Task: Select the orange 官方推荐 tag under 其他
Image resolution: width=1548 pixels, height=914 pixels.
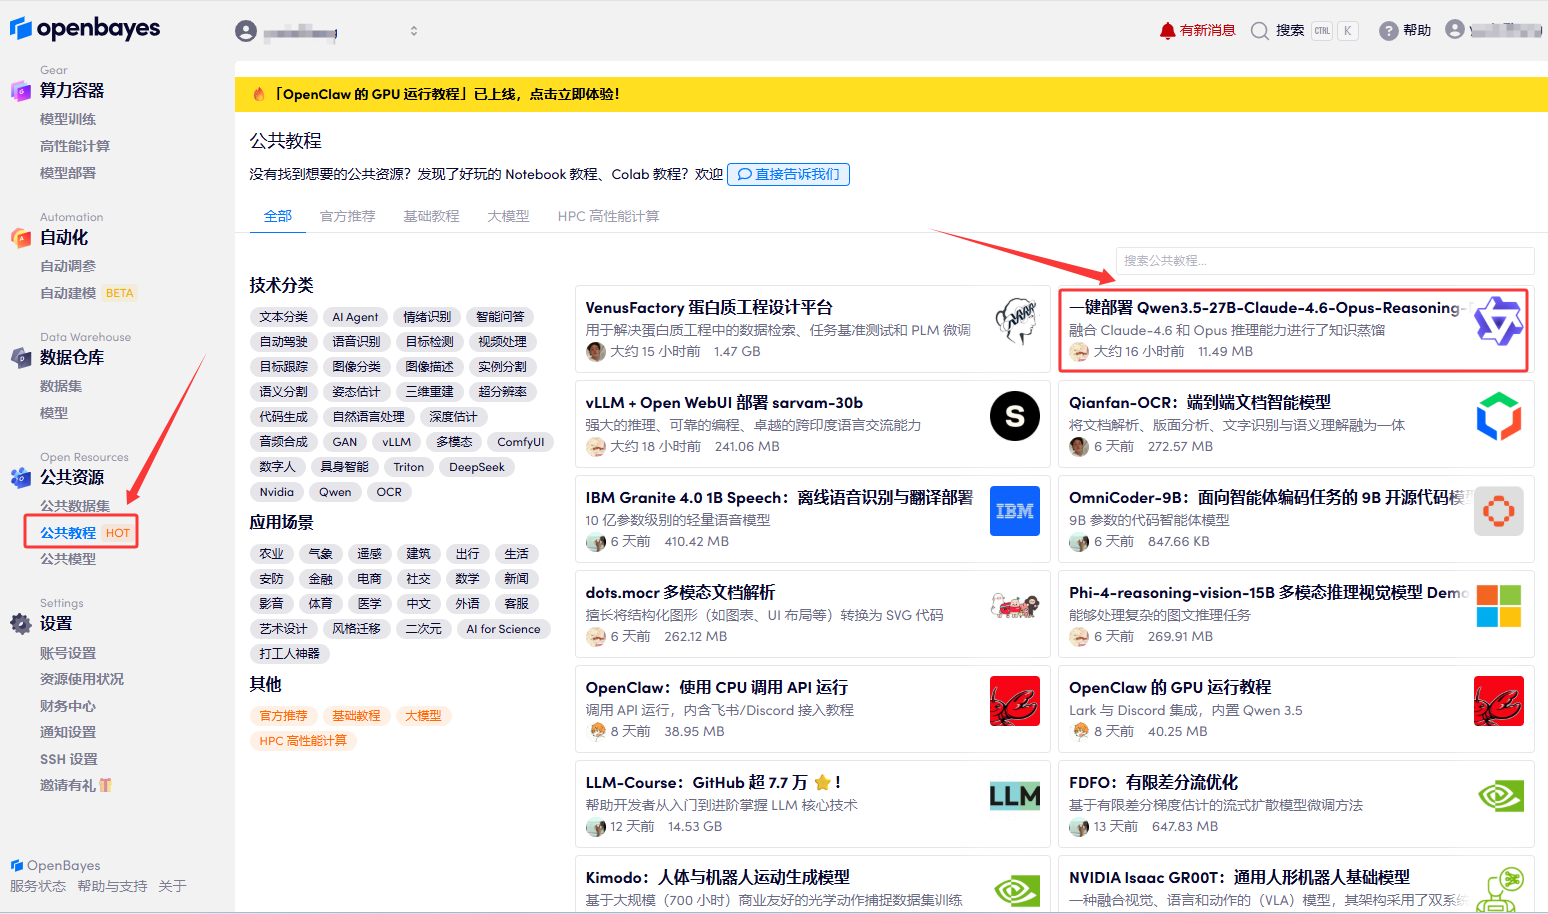Action: point(284,716)
